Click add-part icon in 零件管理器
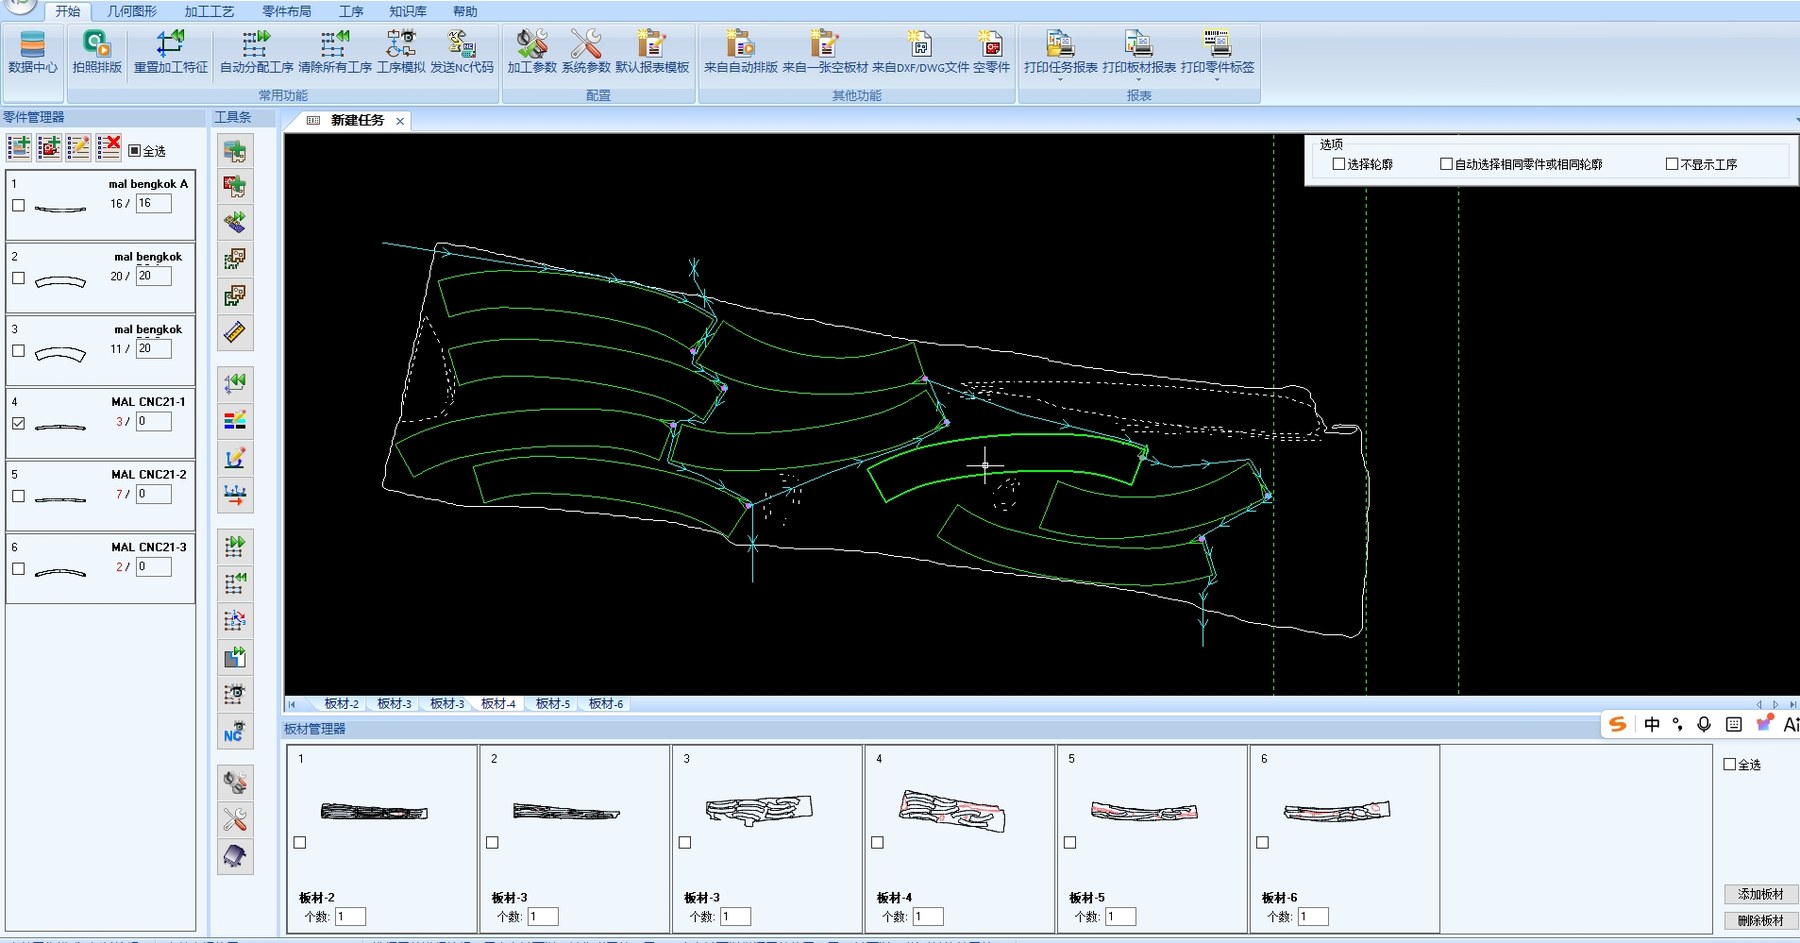The image size is (1800, 943). point(19,148)
